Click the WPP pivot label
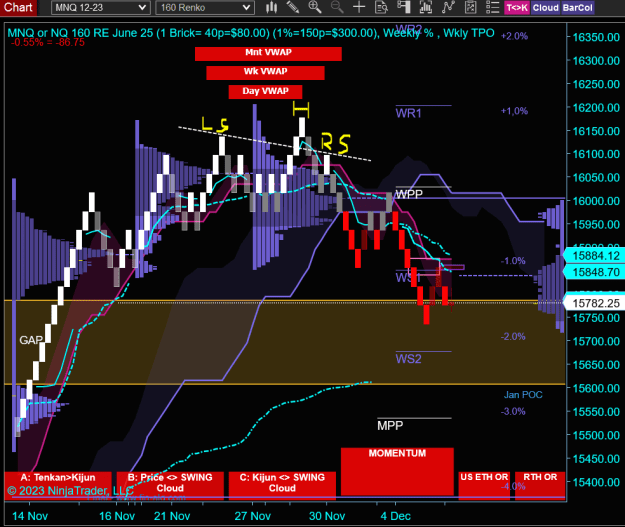Screen dimensions: 625x527 (x=409, y=194)
